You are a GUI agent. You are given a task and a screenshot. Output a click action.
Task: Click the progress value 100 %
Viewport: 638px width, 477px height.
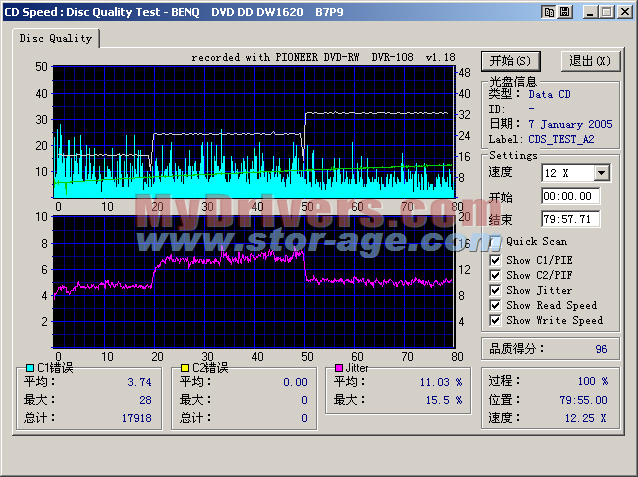point(593,381)
